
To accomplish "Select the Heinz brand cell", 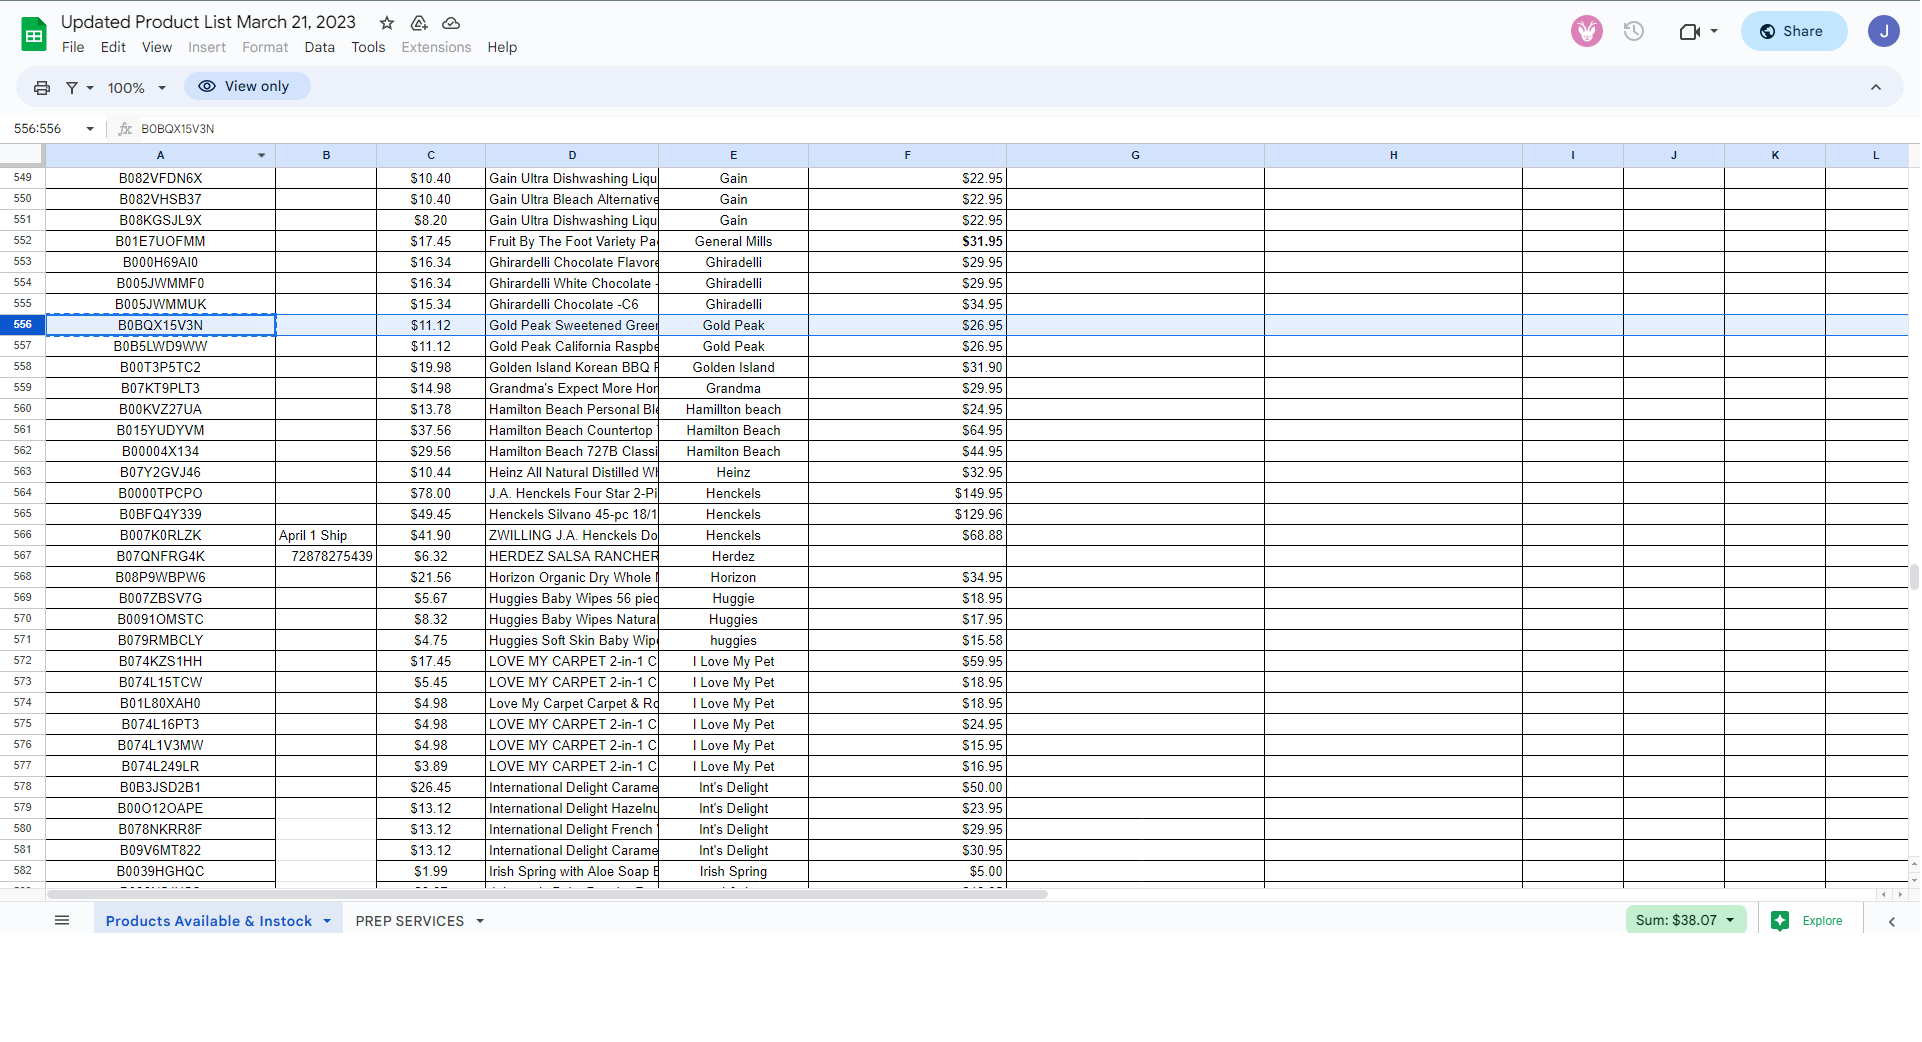I will click(733, 473).
